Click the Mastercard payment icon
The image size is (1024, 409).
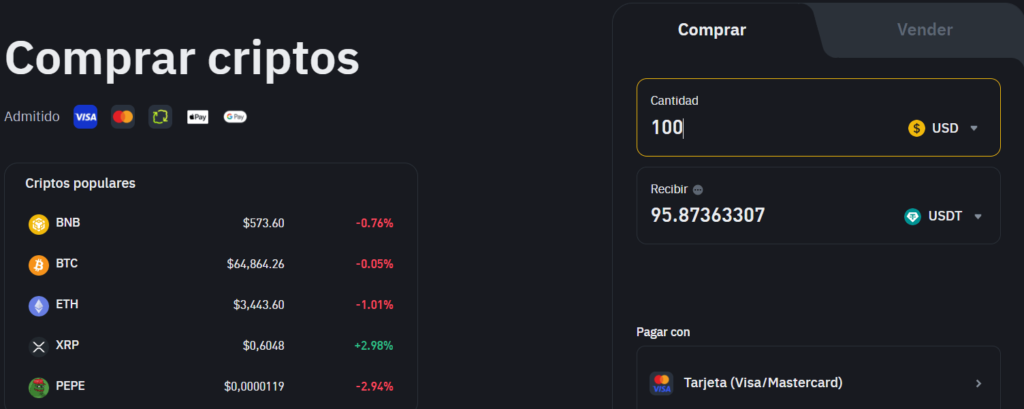coord(123,117)
